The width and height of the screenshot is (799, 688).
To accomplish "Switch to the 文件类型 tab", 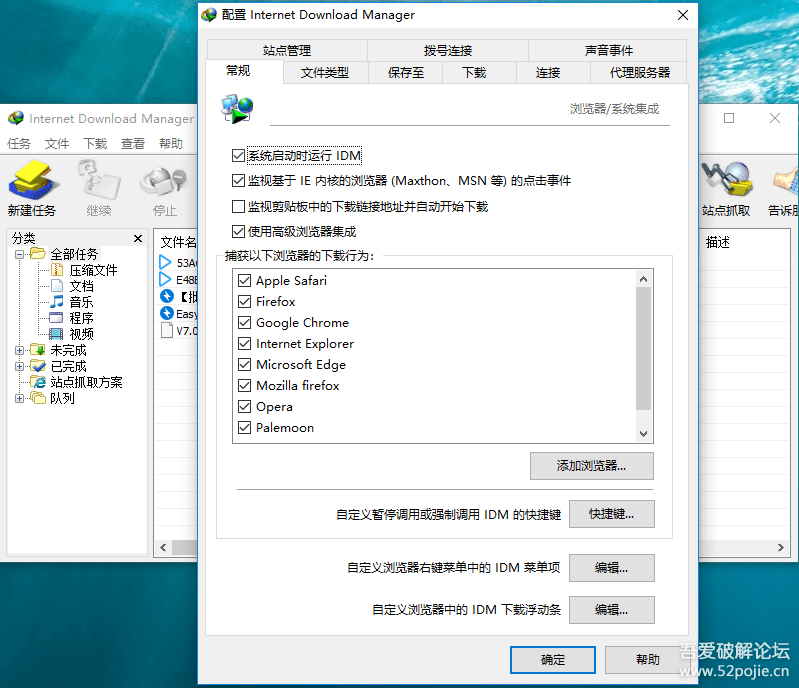I will pos(325,72).
